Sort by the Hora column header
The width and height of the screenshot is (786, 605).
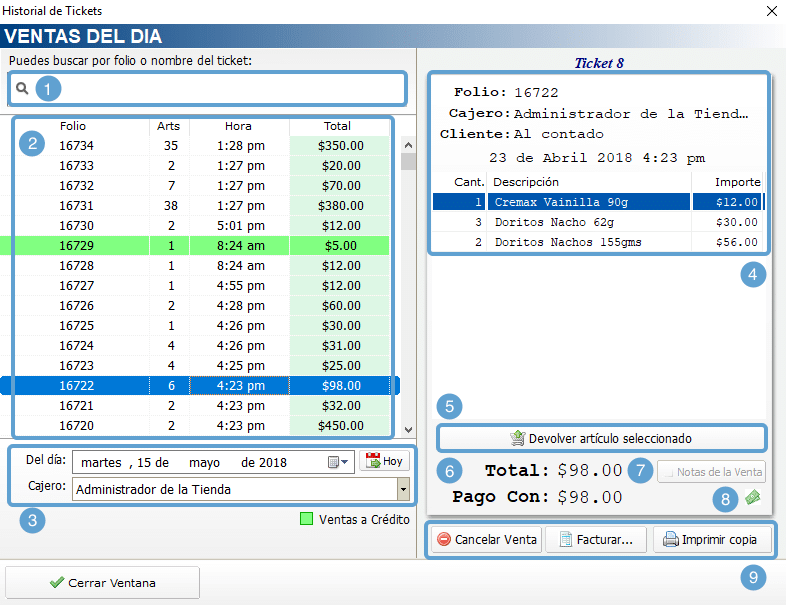tap(238, 127)
